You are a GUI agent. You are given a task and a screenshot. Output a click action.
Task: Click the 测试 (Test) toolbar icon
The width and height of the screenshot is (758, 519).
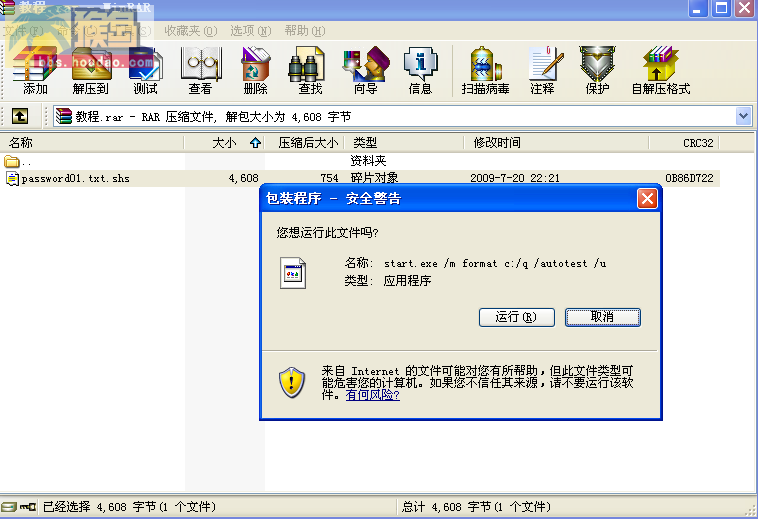(x=146, y=71)
